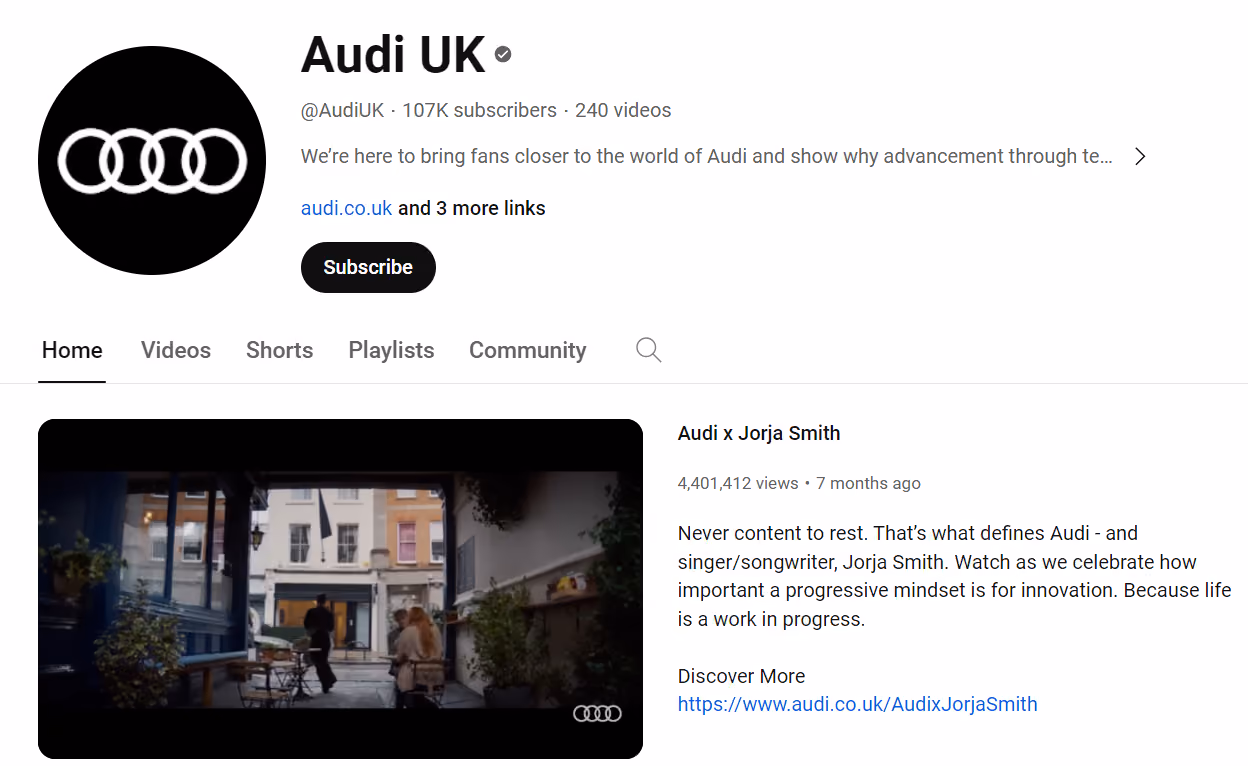Open the audi.co.uk link
The height and width of the screenshot is (766, 1248).
(x=346, y=208)
